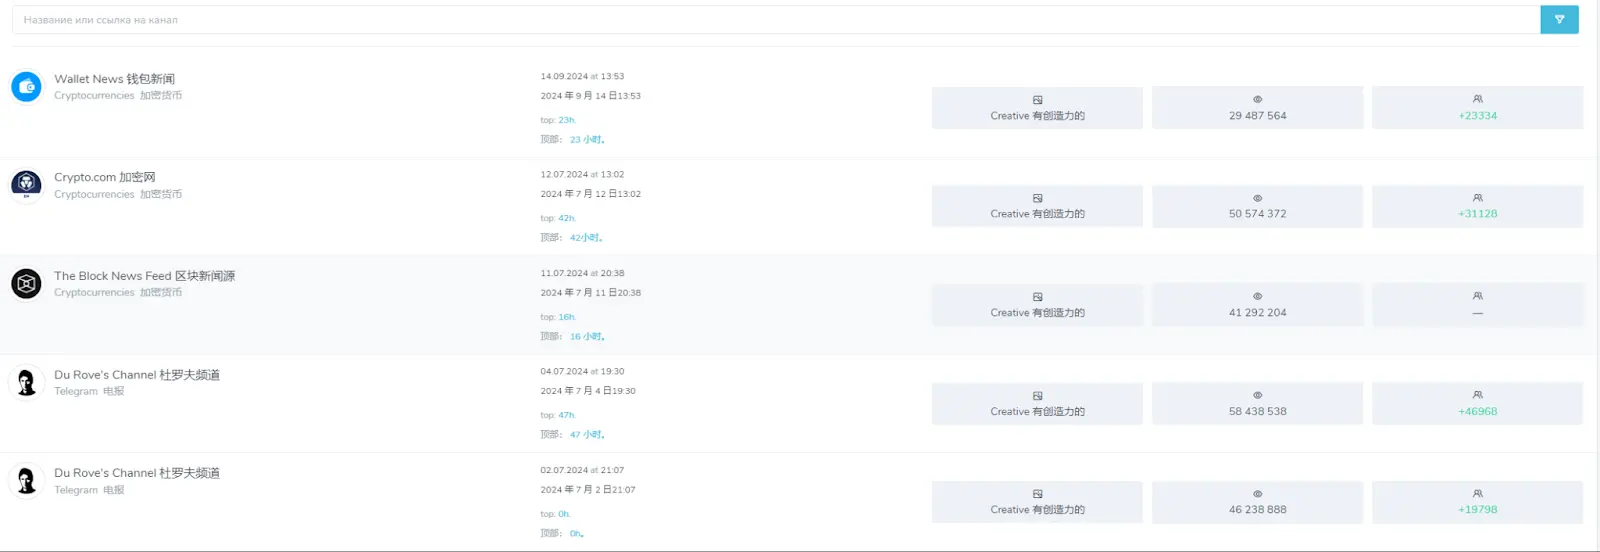1600x552 pixels.
Task: Click The Block News Feed logo icon
Action: click(x=27, y=284)
